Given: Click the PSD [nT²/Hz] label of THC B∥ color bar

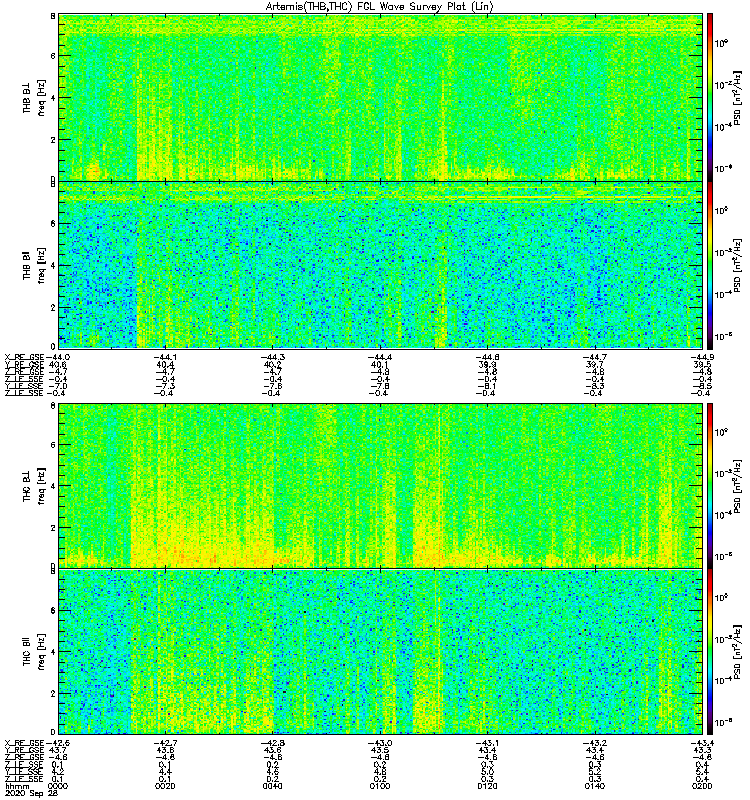Looking at the screenshot, I should pyautogui.click(x=737, y=652).
